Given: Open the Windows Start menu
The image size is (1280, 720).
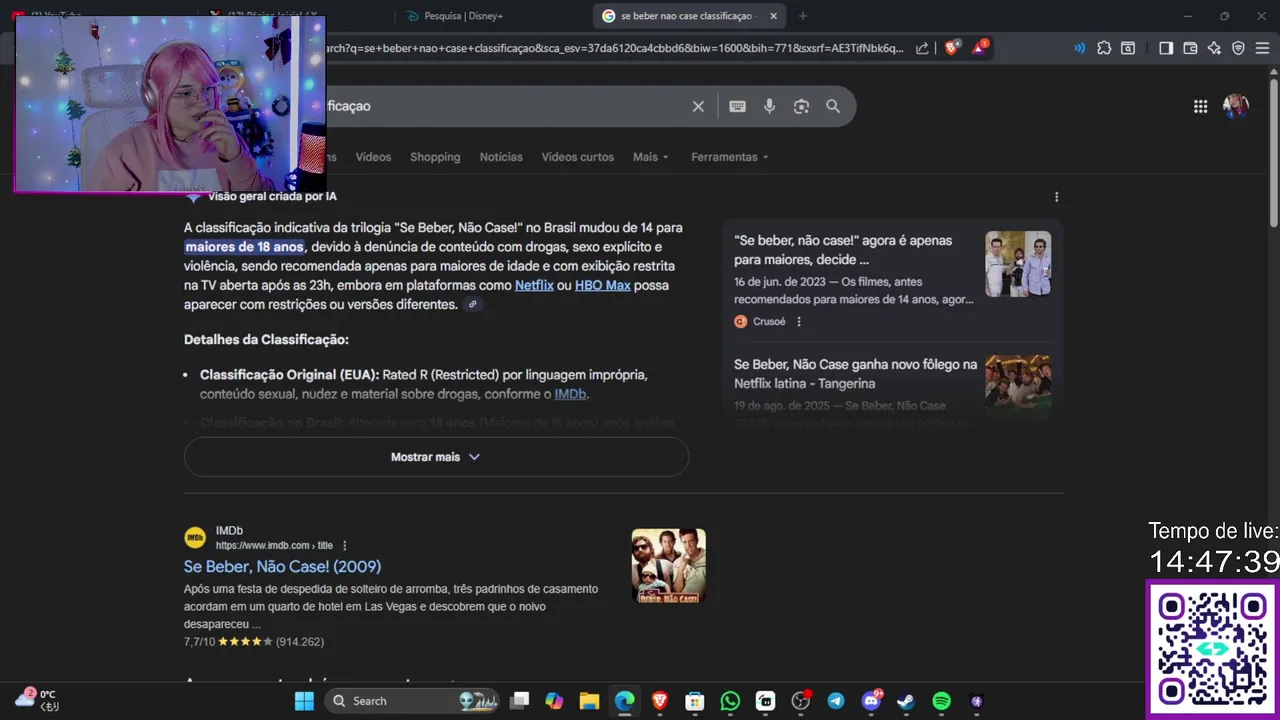Looking at the screenshot, I should 304,701.
